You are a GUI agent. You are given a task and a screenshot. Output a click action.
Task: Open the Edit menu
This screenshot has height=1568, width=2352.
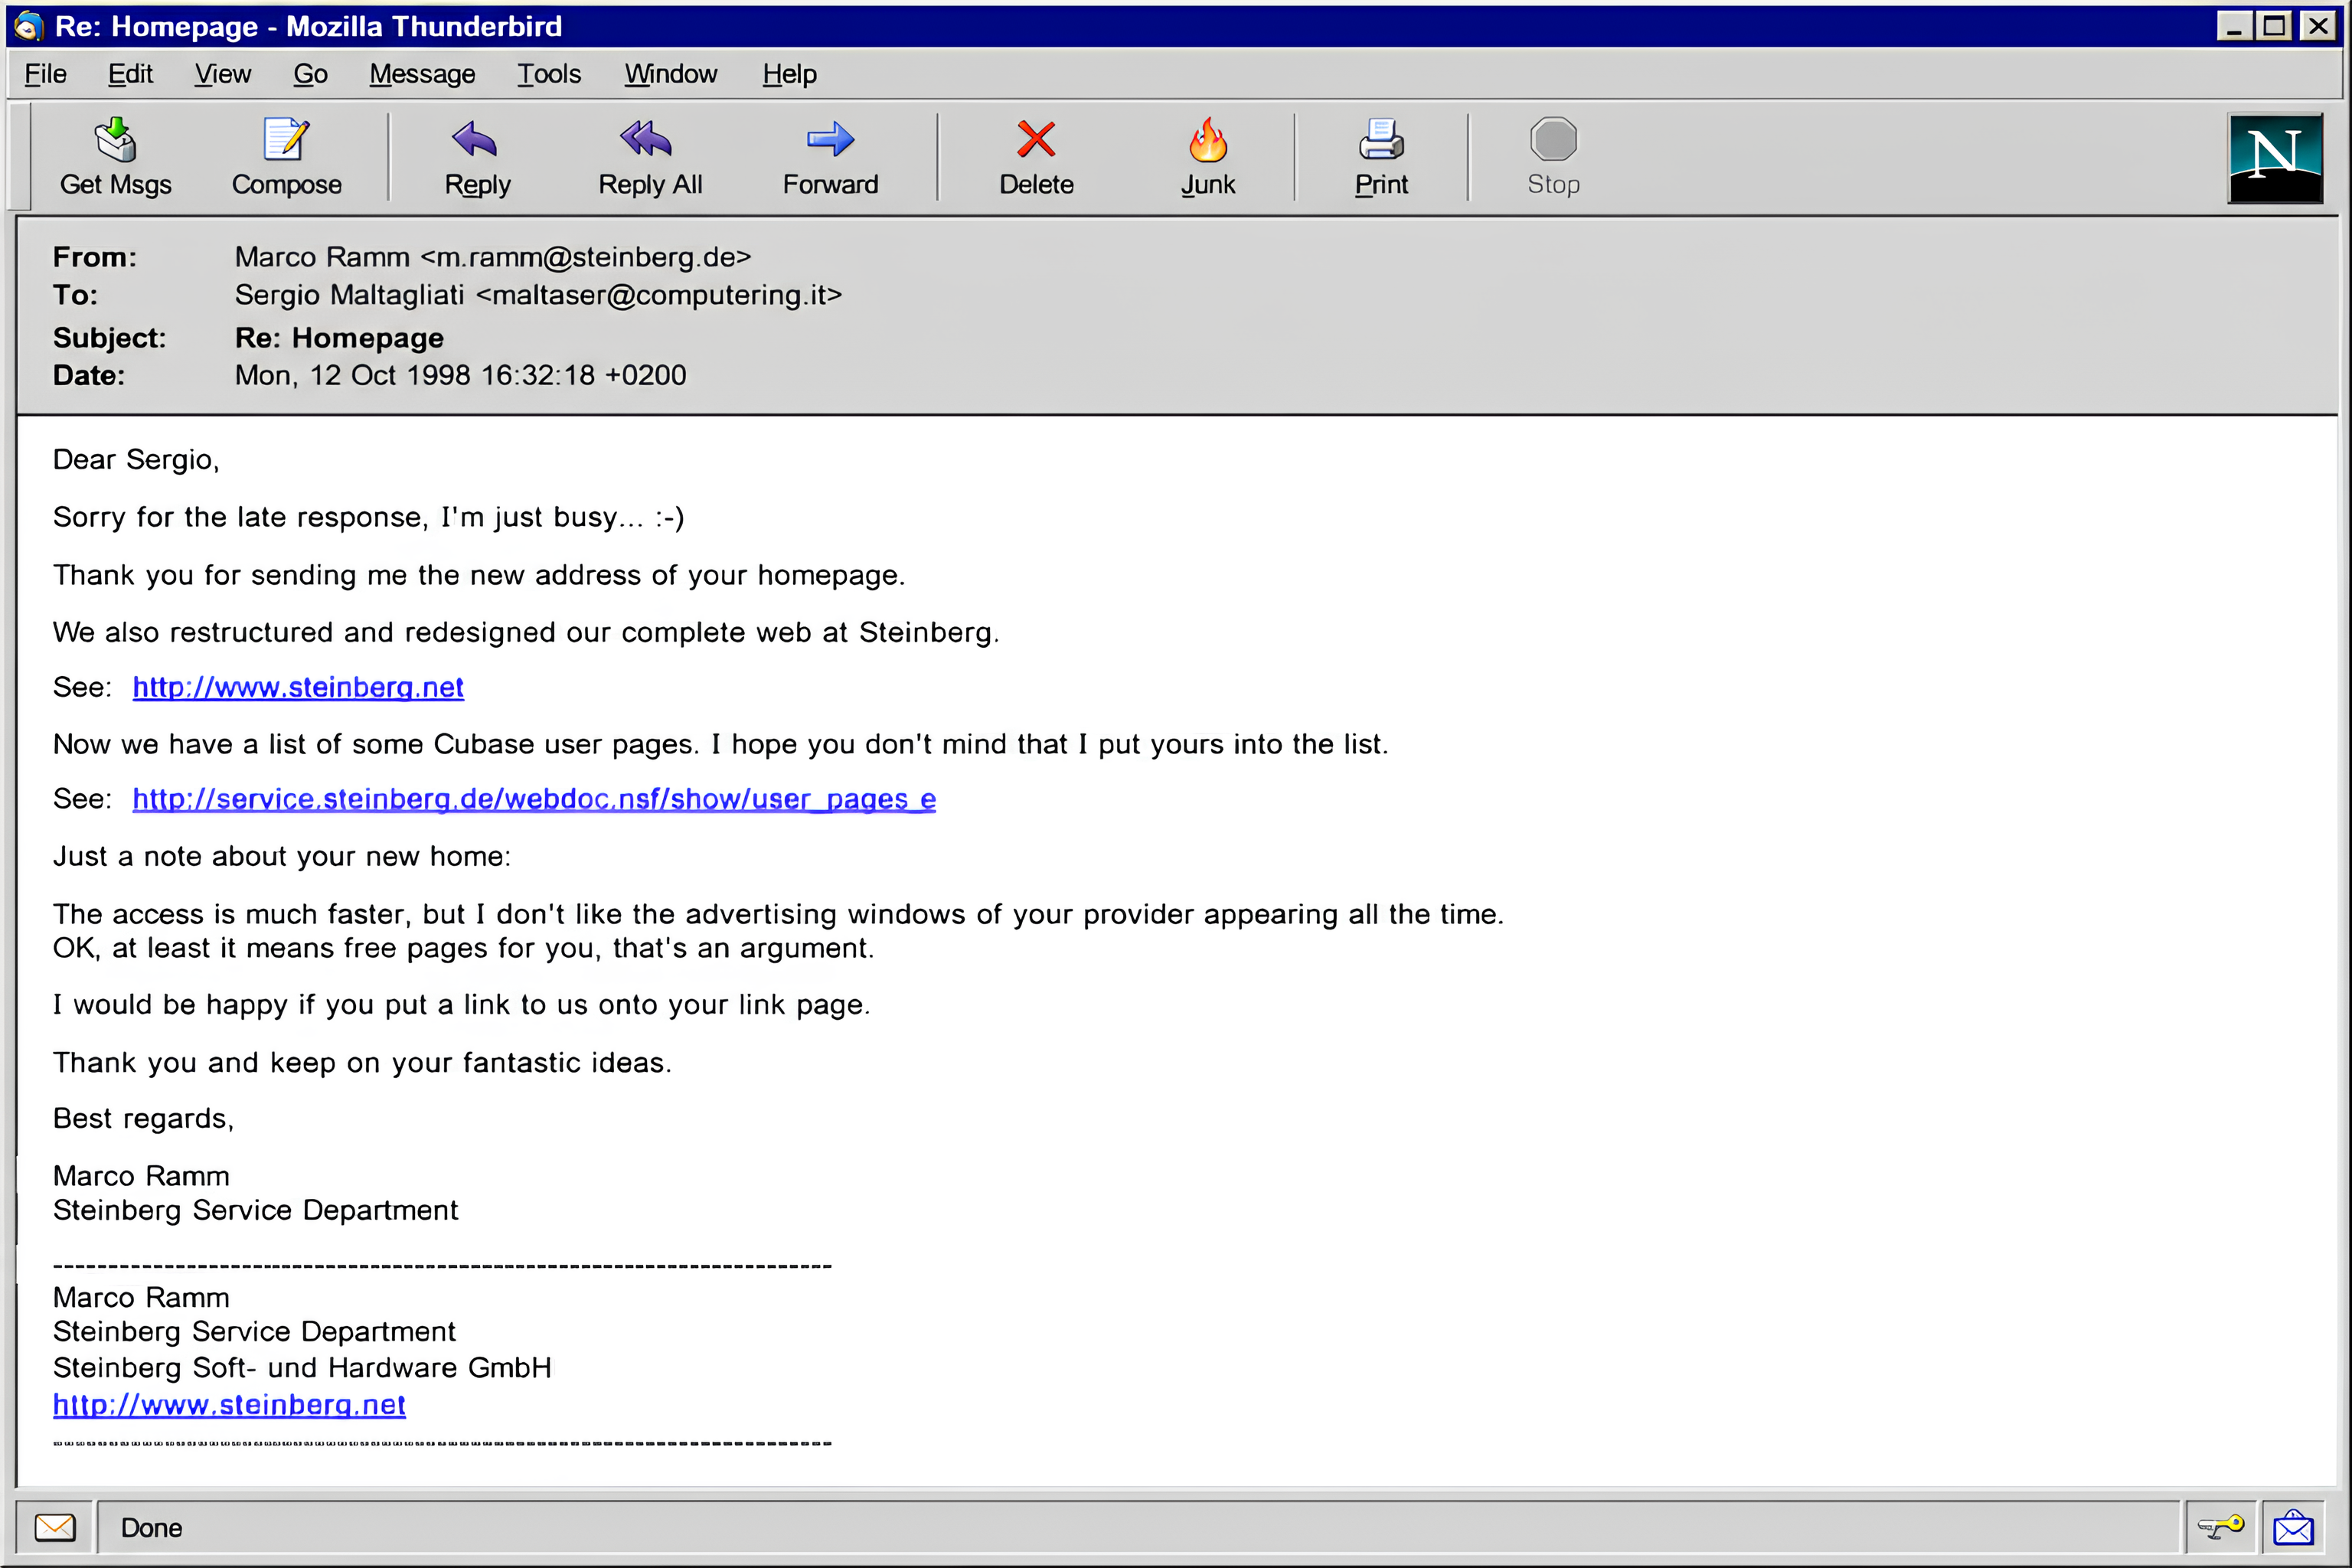(130, 74)
